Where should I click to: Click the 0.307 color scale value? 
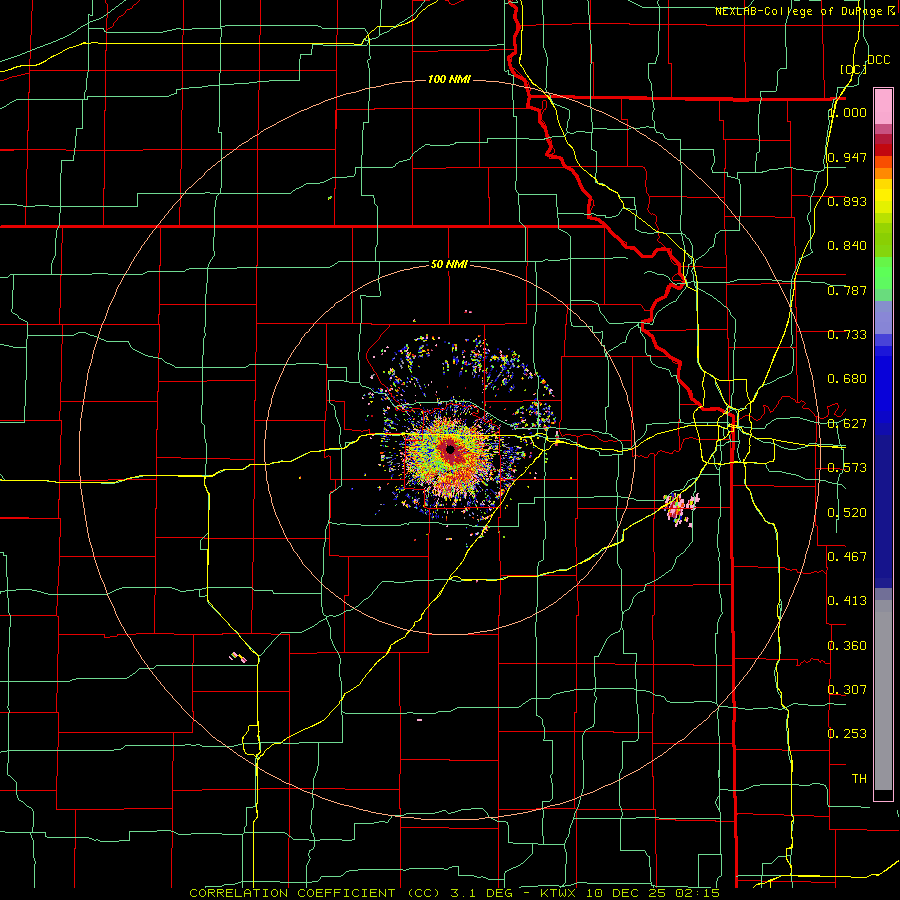847,689
